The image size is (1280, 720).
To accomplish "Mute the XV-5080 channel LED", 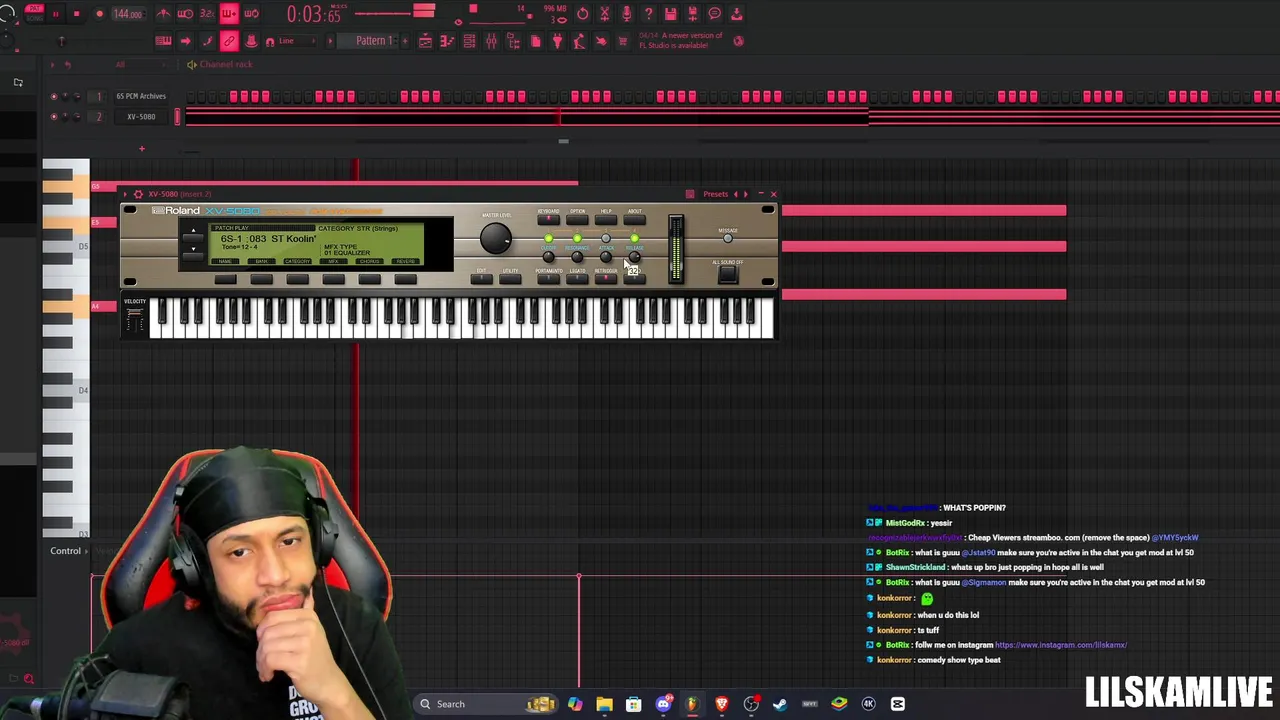I will tap(54, 117).
